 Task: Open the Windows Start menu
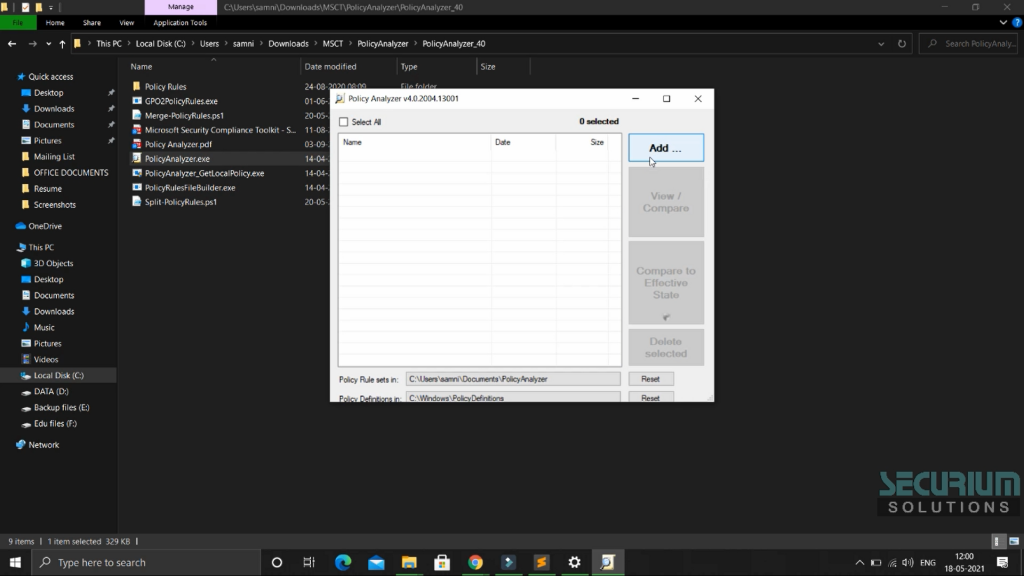pyautogui.click(x=15, y=562)
